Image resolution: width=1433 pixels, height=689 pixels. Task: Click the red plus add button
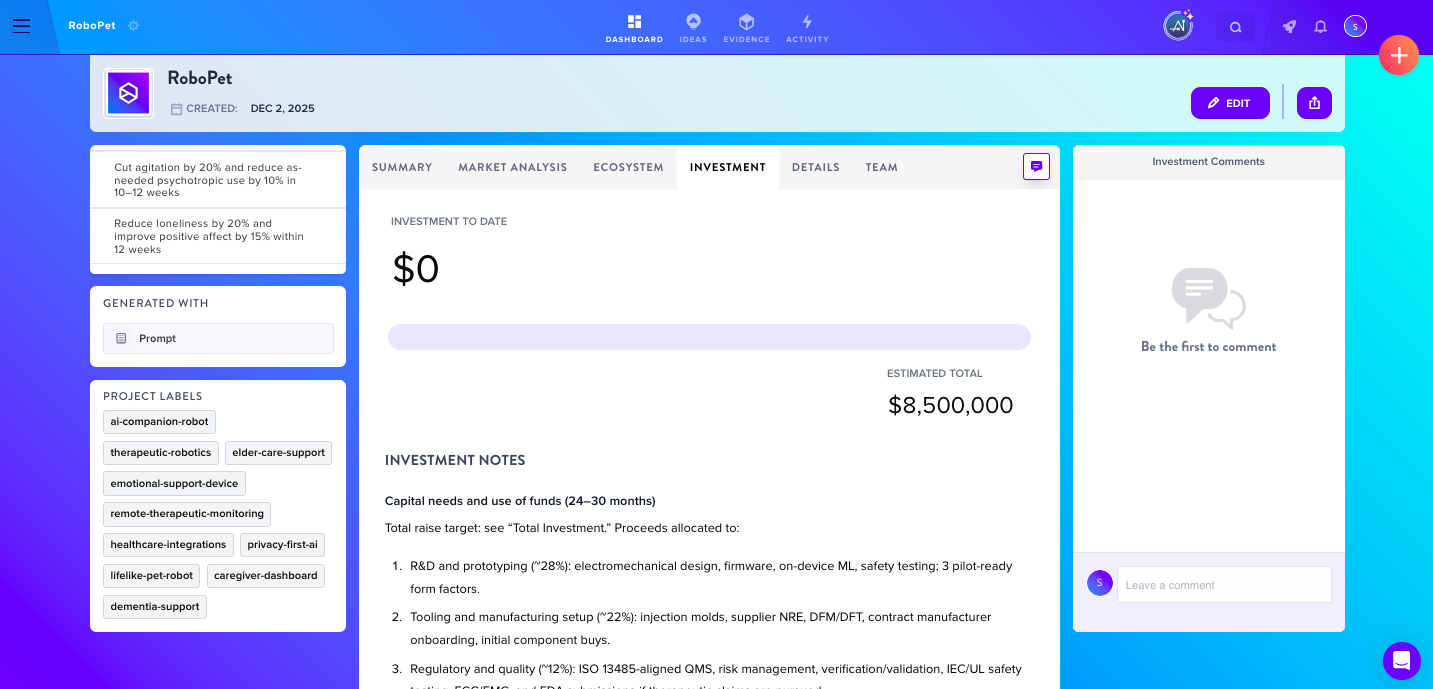(x=1398, y=55)
